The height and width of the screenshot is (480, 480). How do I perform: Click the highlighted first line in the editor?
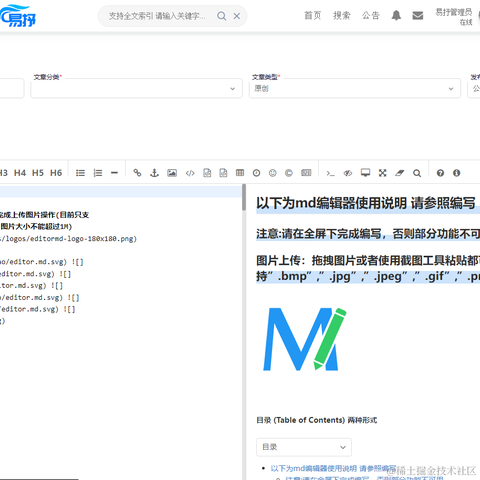[121, 191]
